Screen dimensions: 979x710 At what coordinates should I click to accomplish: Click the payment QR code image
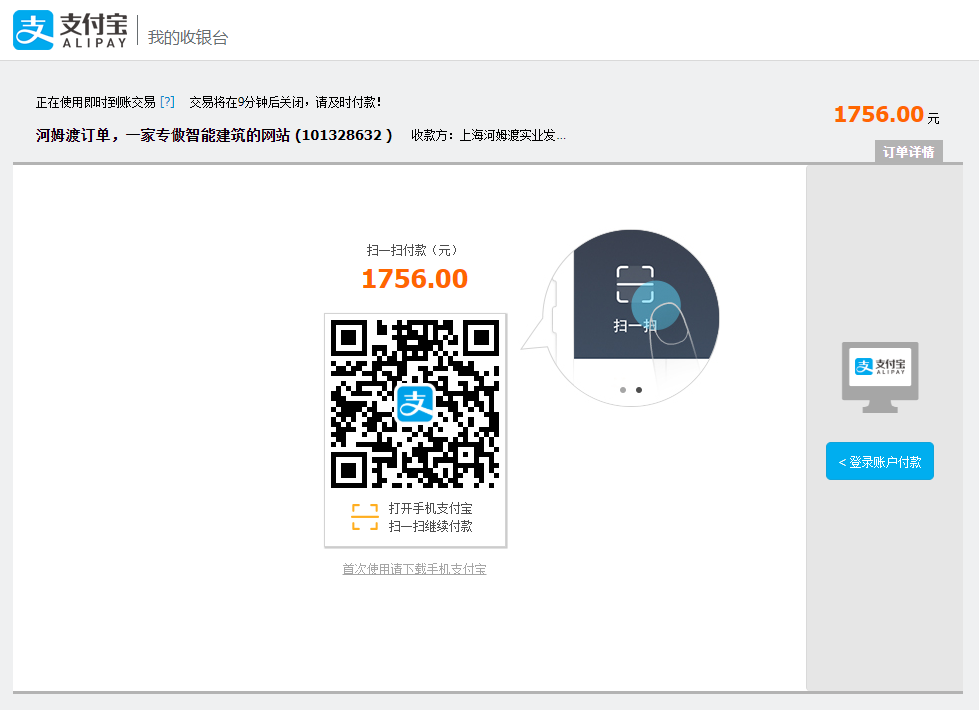point(415,404)
